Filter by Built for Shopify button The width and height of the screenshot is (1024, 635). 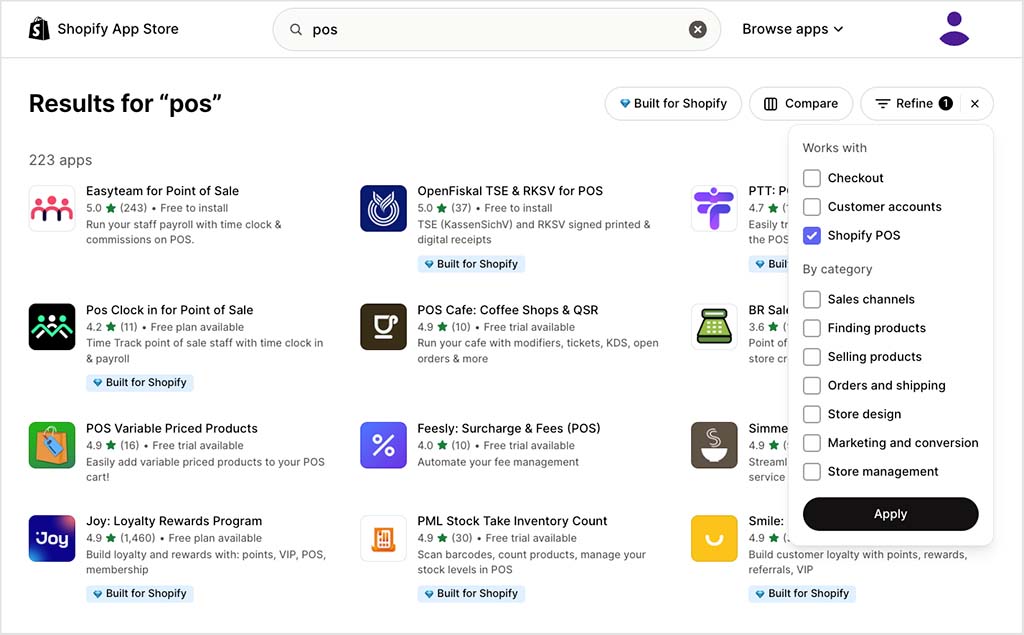[673, 103]
